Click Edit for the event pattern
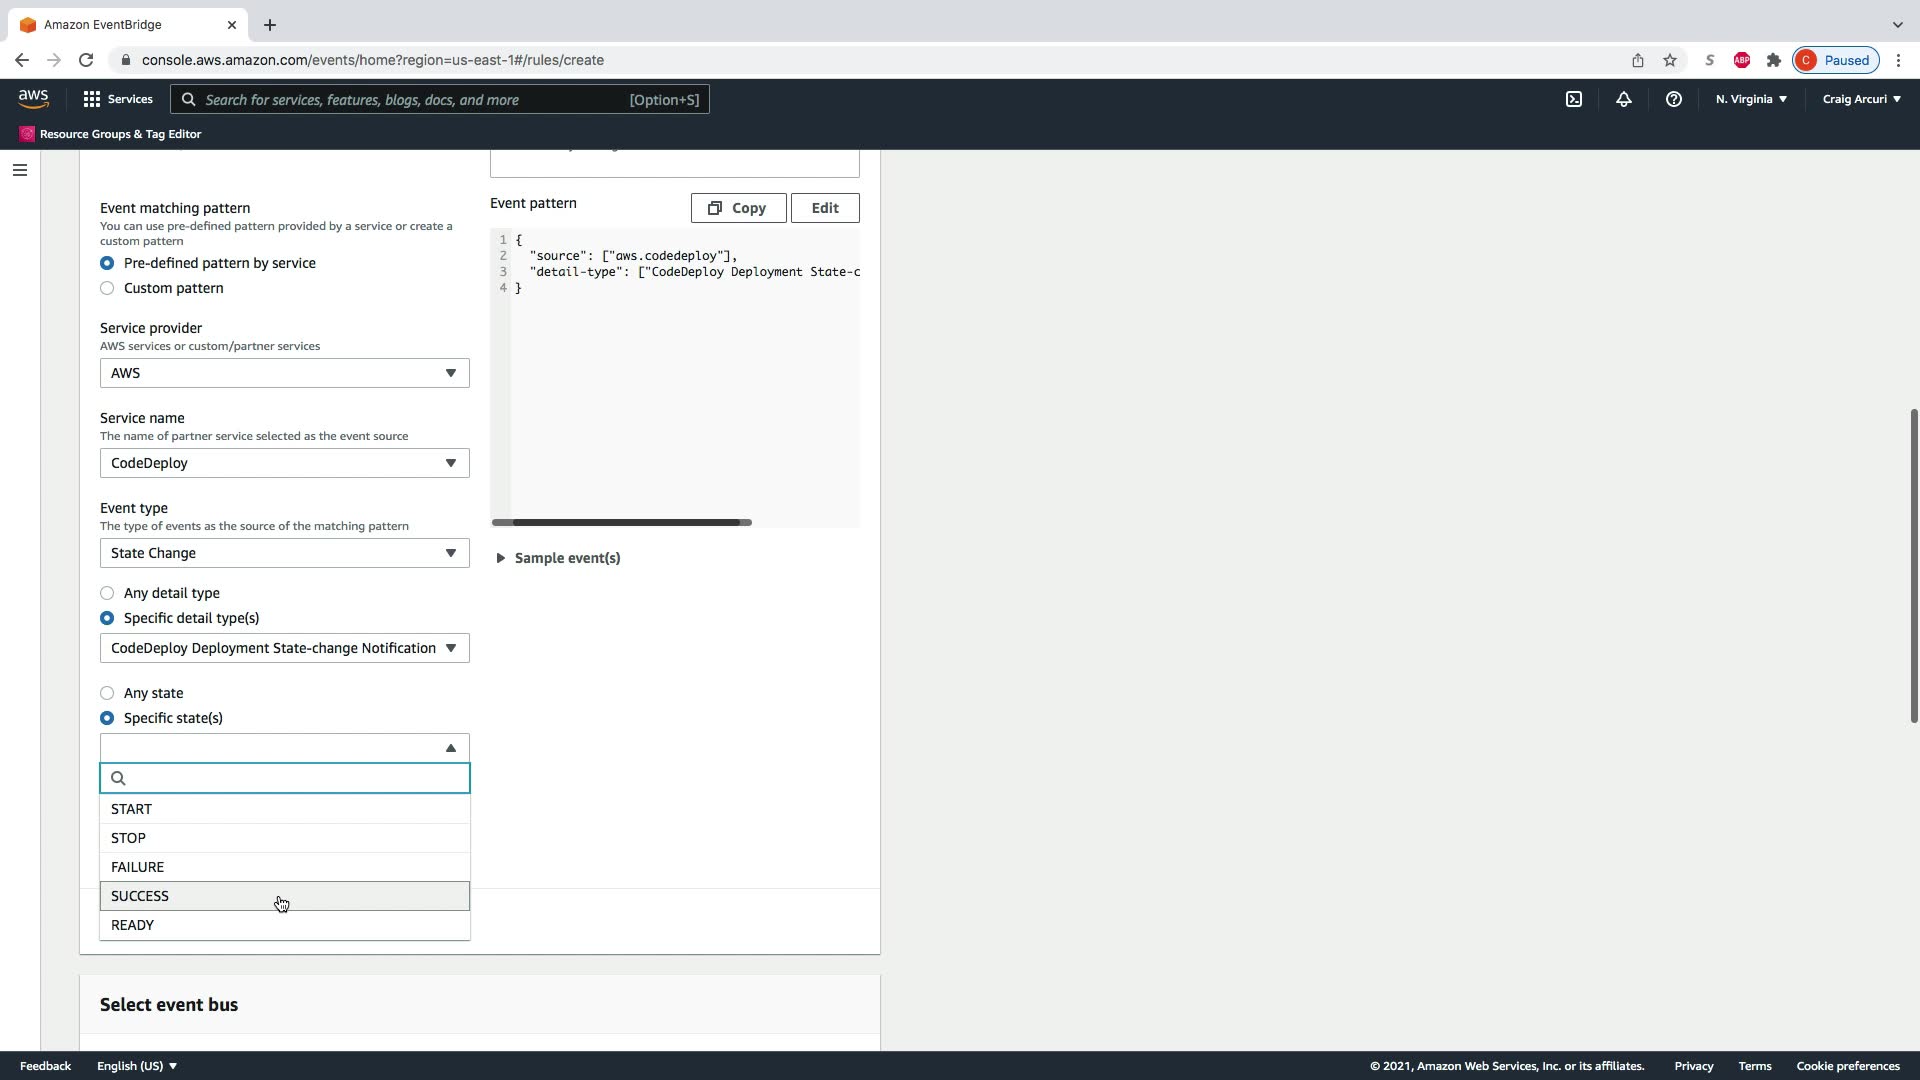The image size is (1920, 1080). pyautogui.click(x=825, y=208)
